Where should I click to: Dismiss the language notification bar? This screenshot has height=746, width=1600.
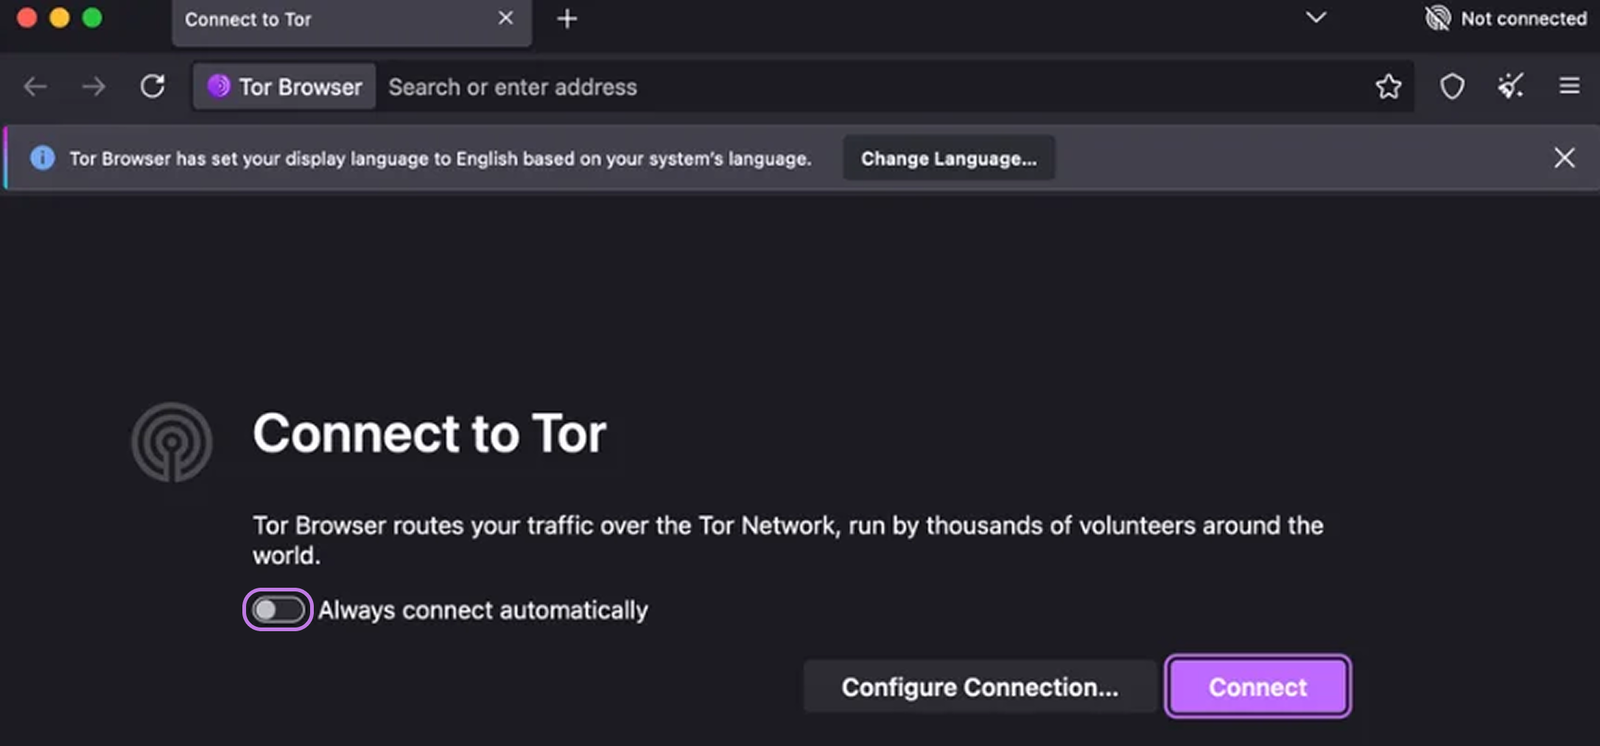1564,158
